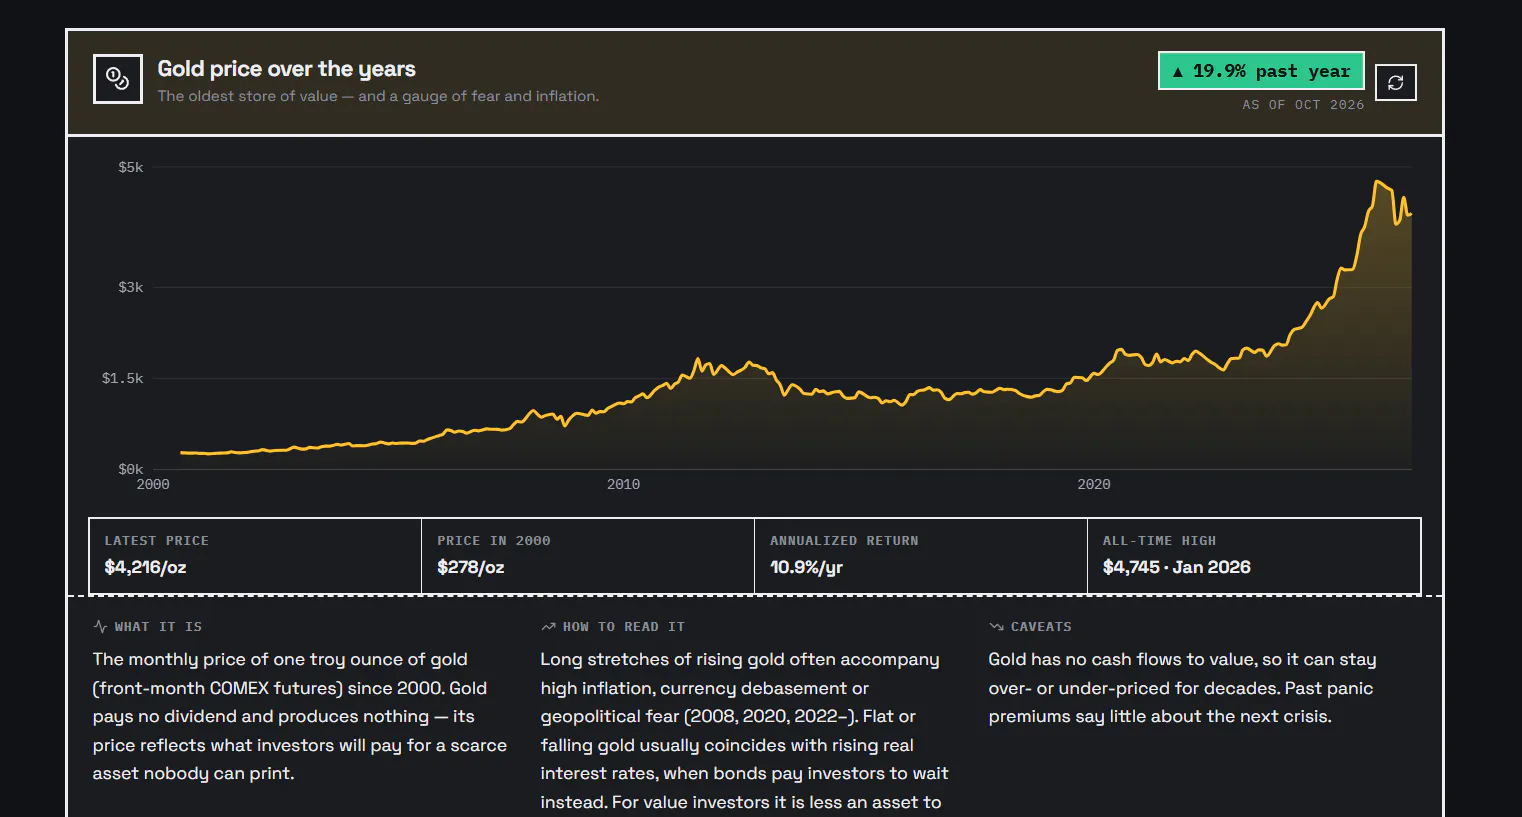This screenshot has height=817, width=1522.
Task: Click the WHAT IT IS heading
Action: [158, 627]
